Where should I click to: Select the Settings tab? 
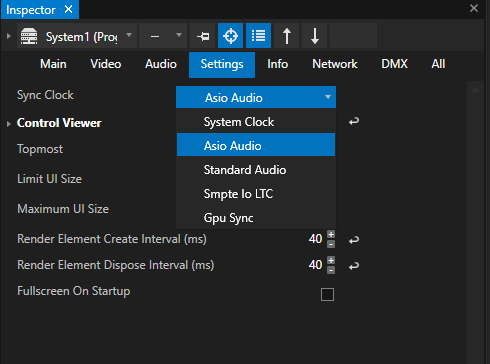pos(222,65)
